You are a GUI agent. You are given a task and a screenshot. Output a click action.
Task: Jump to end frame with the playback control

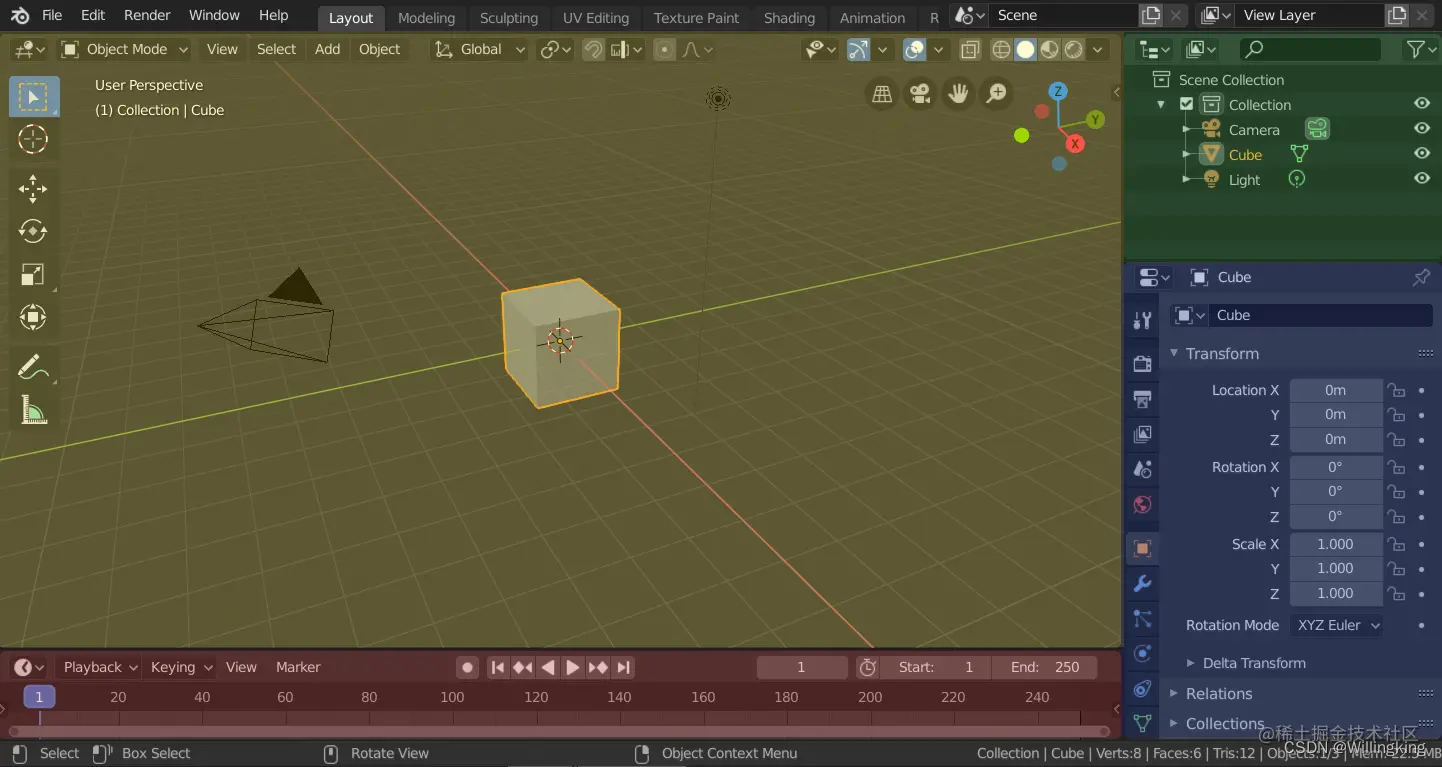pos(623,667)
